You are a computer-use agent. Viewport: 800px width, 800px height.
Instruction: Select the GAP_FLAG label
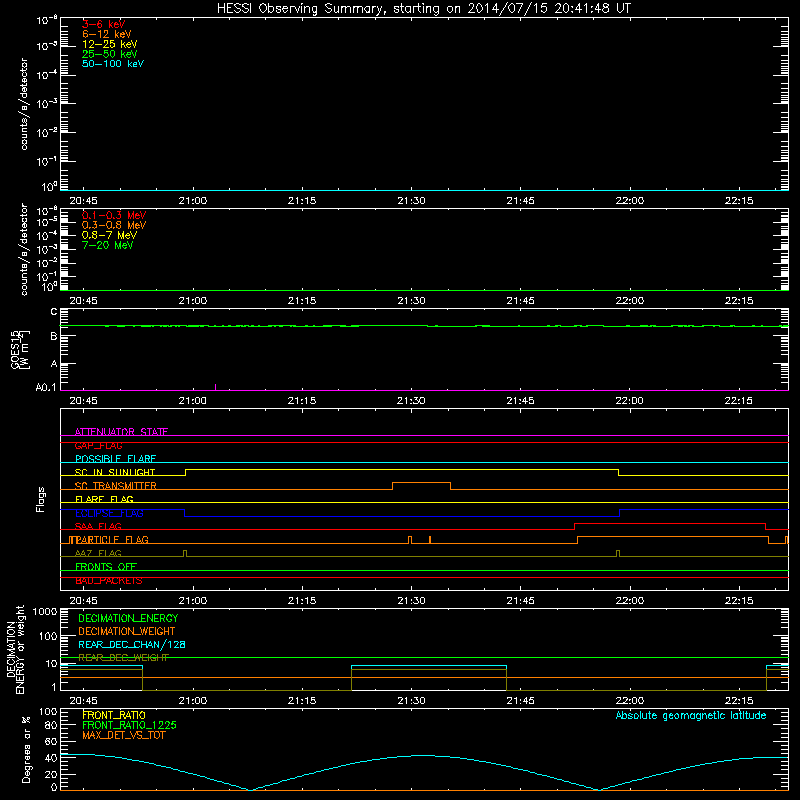[98, 445]
